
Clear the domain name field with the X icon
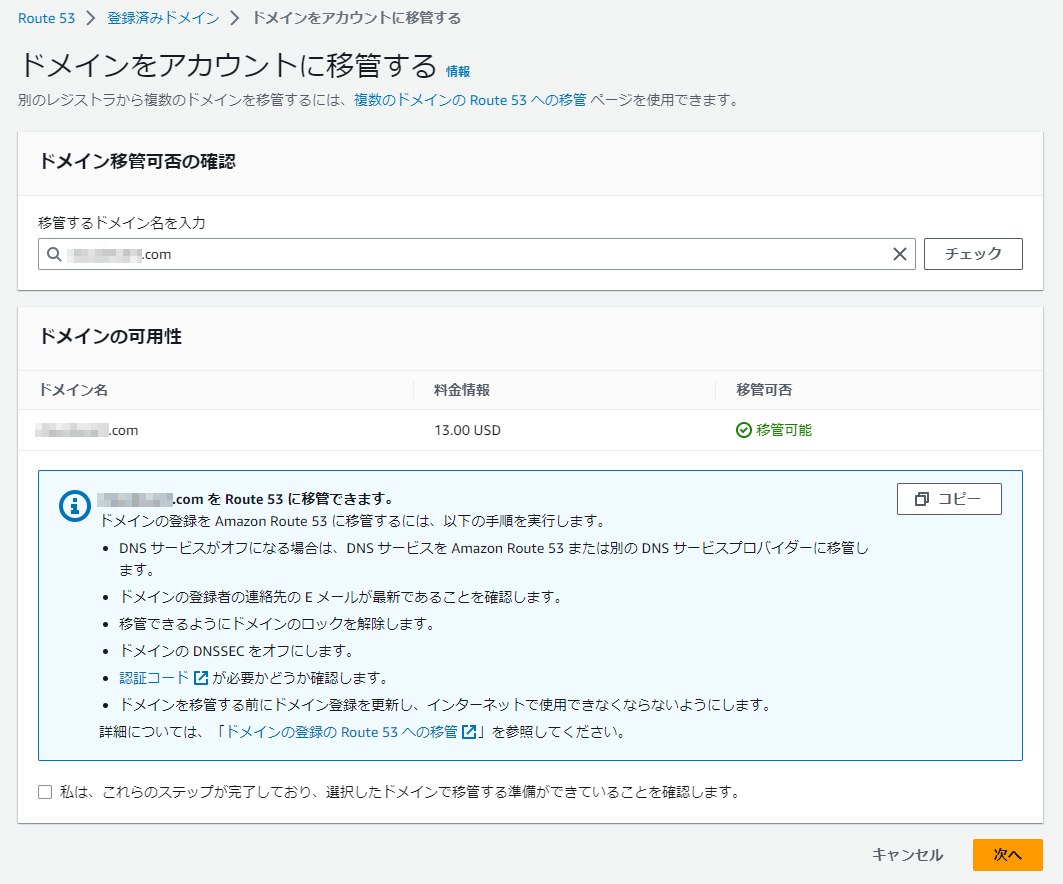[900, 254]
